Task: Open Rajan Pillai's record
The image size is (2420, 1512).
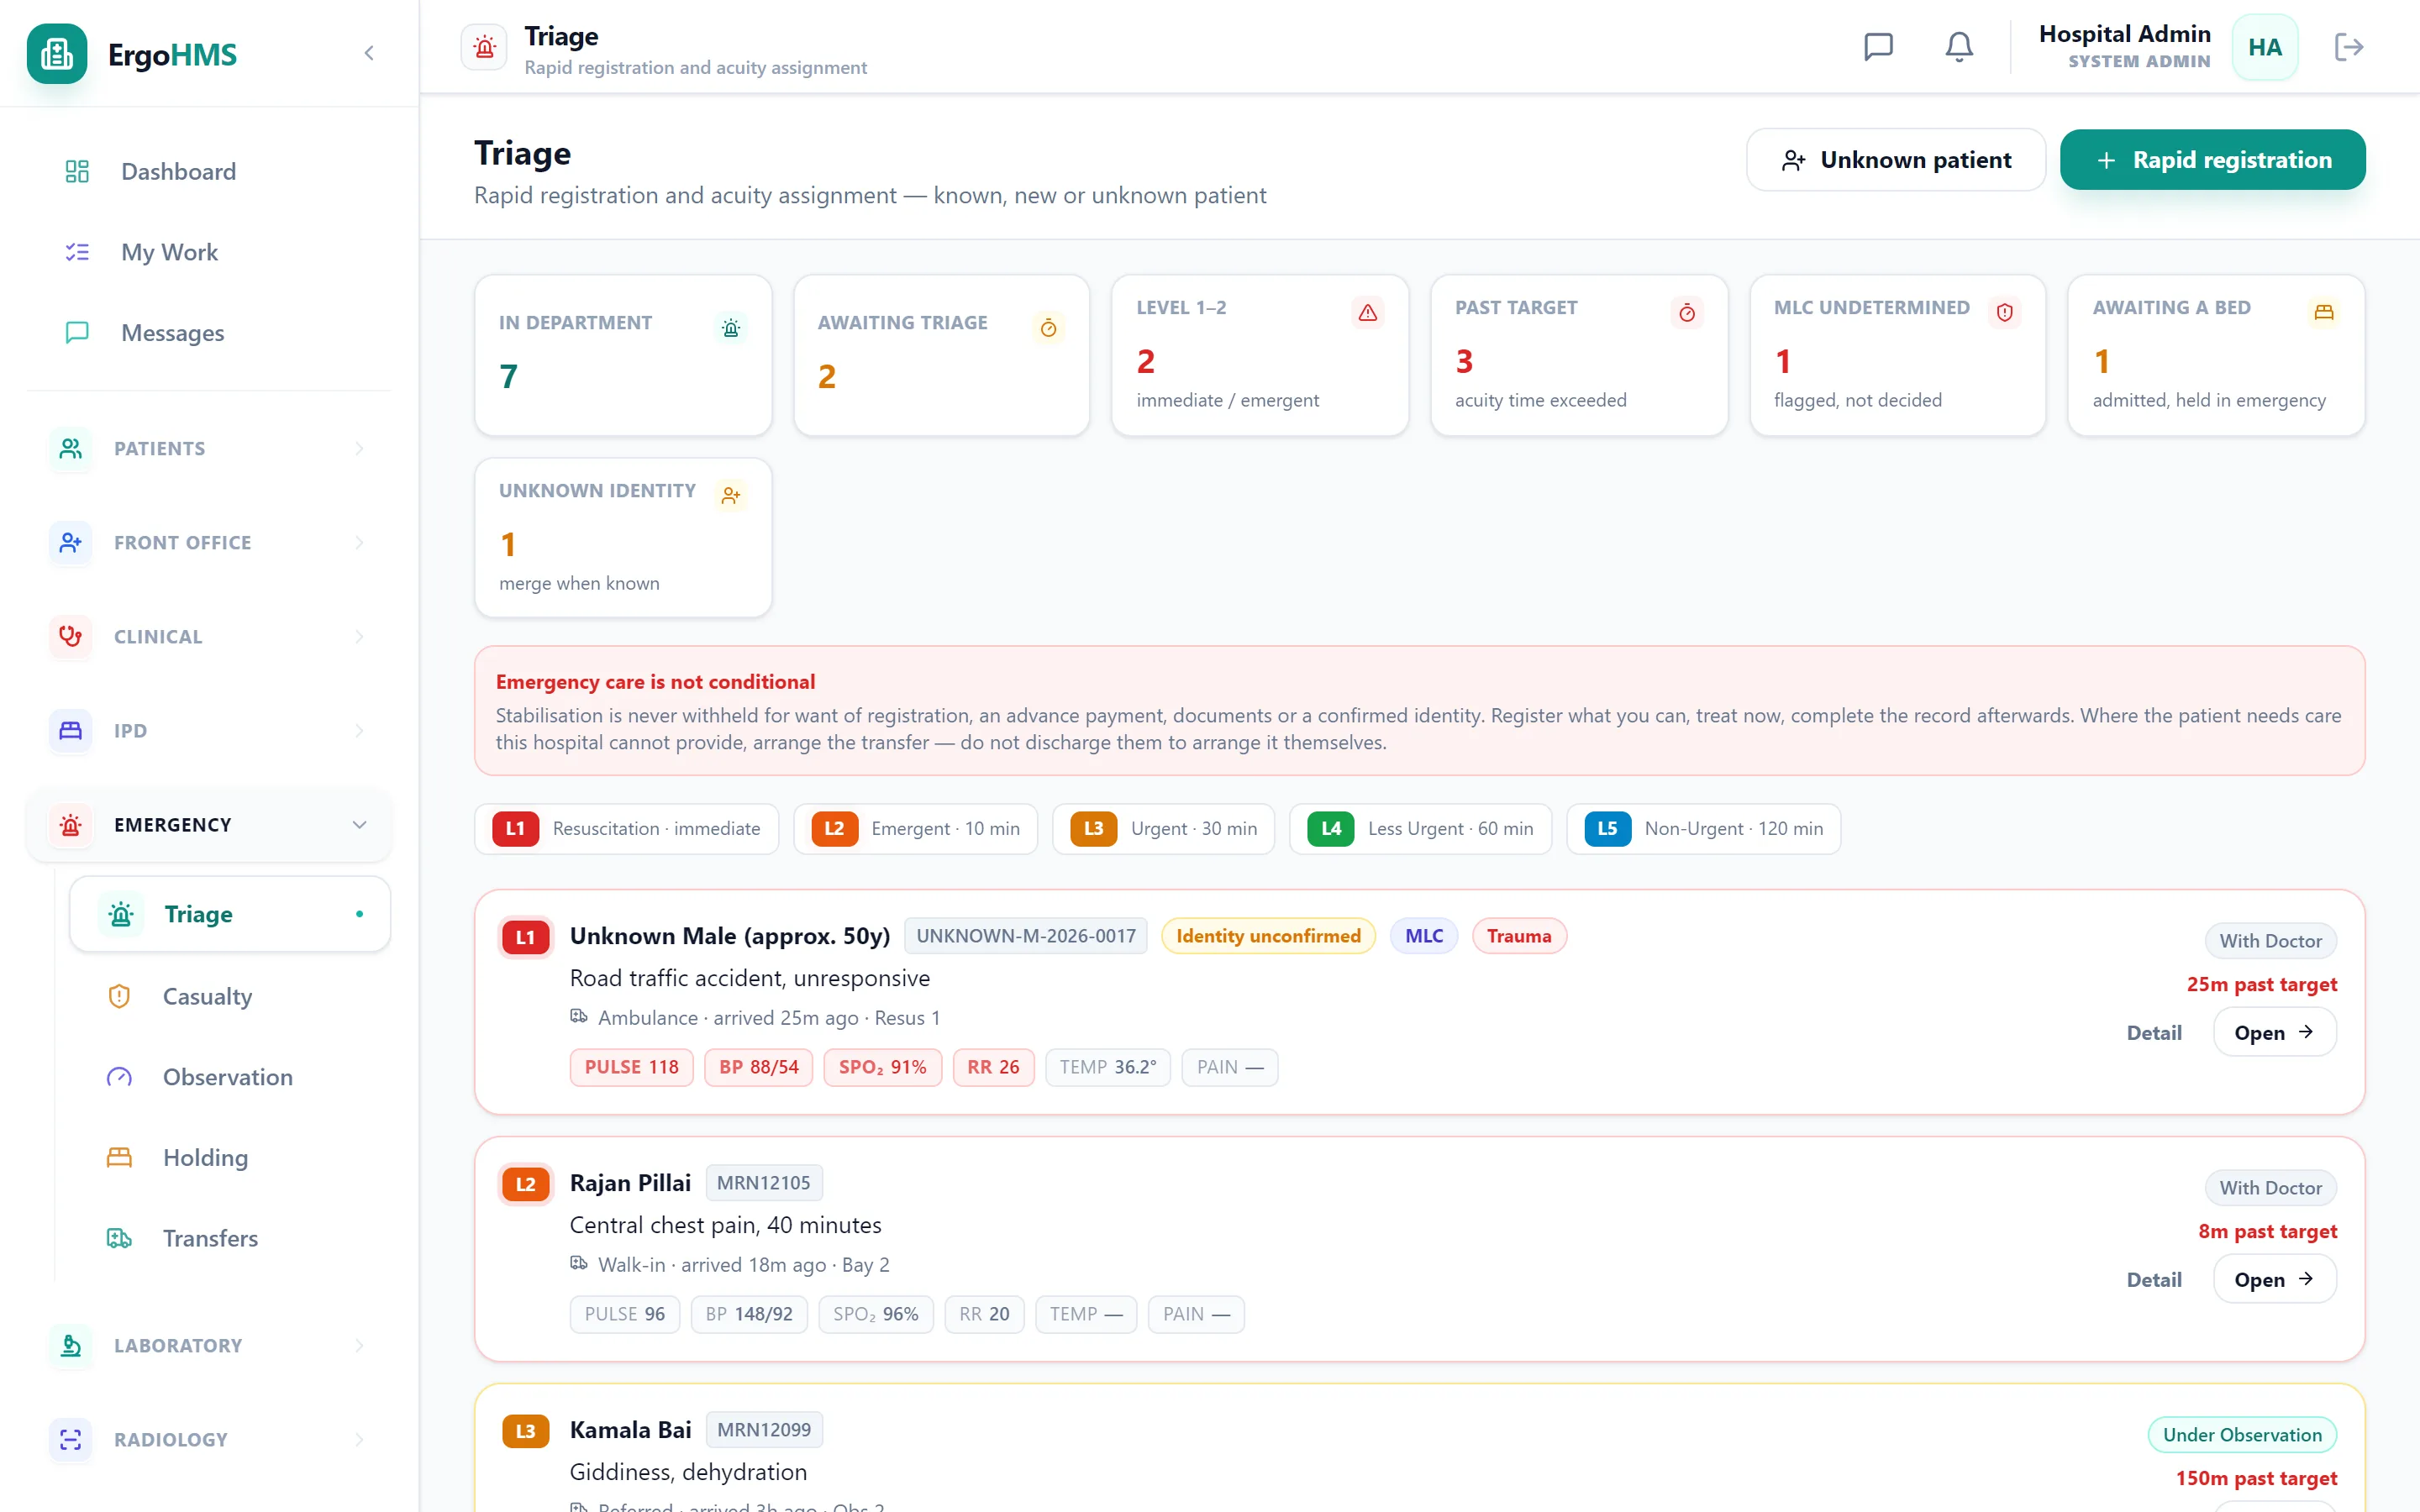Action: (x=2275, y=1279)
